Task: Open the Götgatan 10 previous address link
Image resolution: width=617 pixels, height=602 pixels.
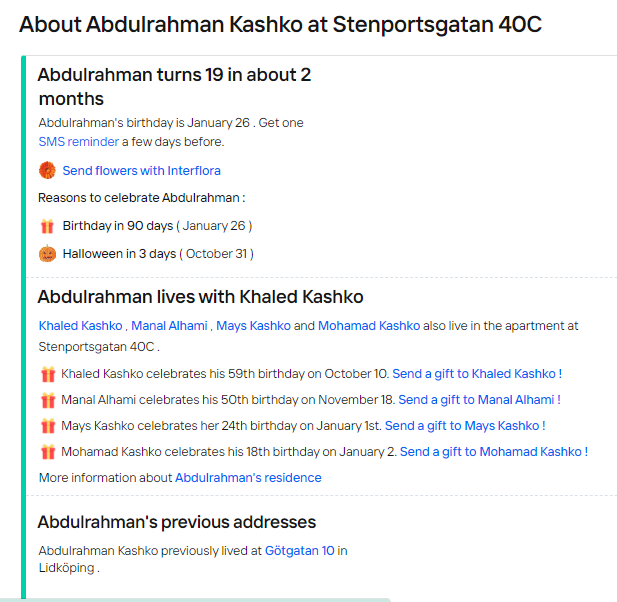Action: pyautogui.click(x=299, y=551)
